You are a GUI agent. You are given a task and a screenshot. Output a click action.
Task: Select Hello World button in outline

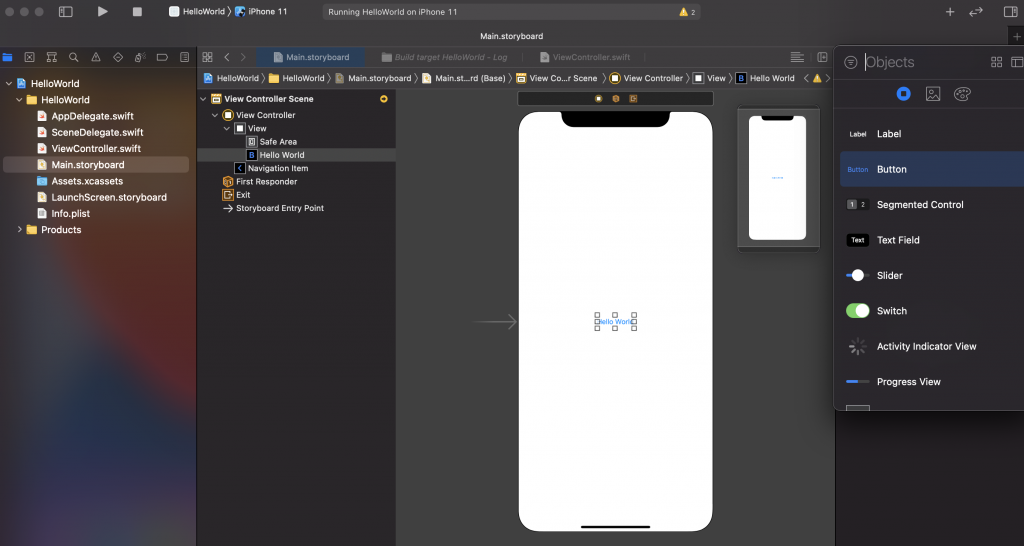296,155
